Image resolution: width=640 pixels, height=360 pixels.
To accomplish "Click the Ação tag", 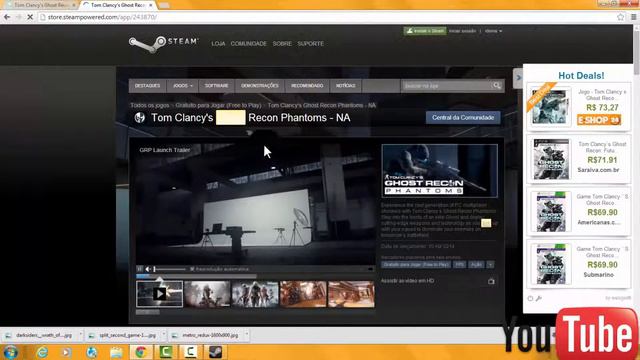I will click(476, 264).
